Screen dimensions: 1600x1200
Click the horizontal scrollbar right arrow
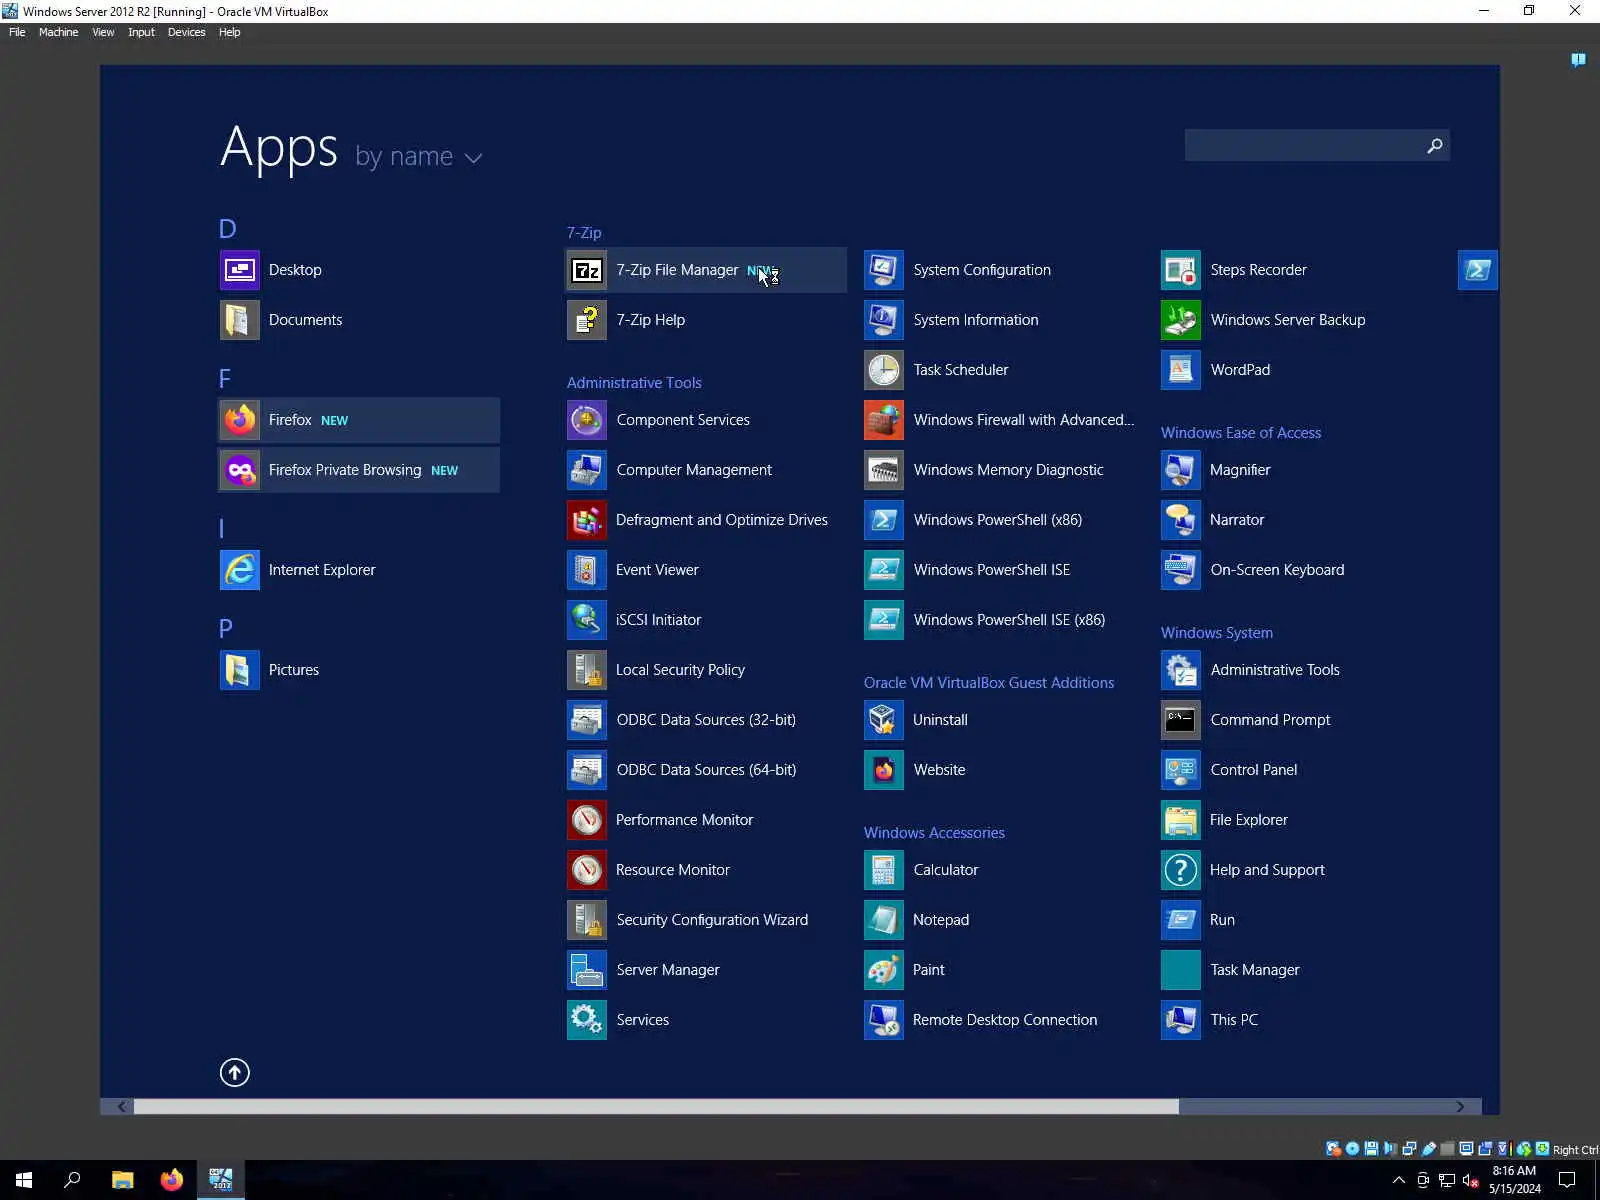pyautogui.click(x=1460, y=1107)
